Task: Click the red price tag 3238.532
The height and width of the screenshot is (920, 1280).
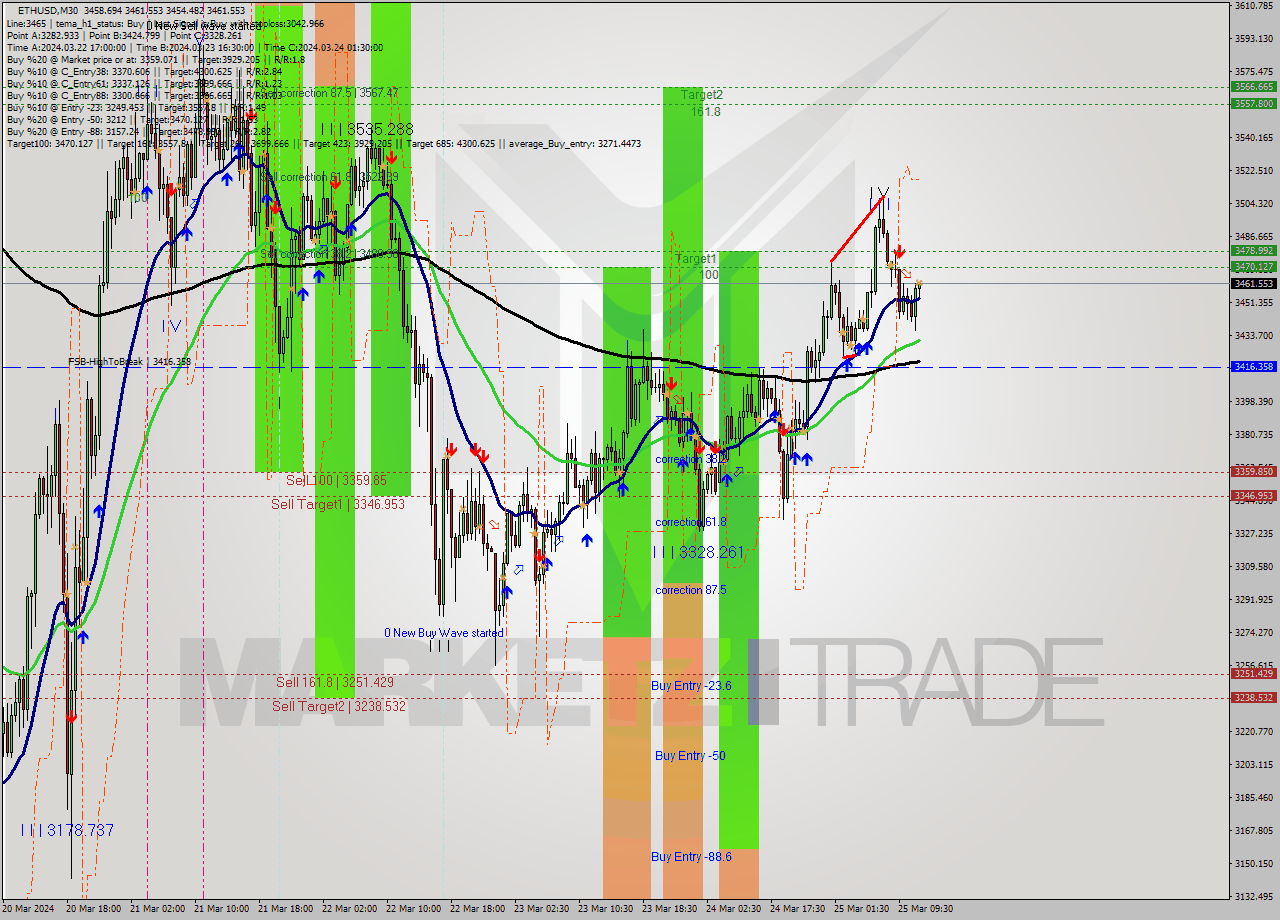Action: 1253,698
